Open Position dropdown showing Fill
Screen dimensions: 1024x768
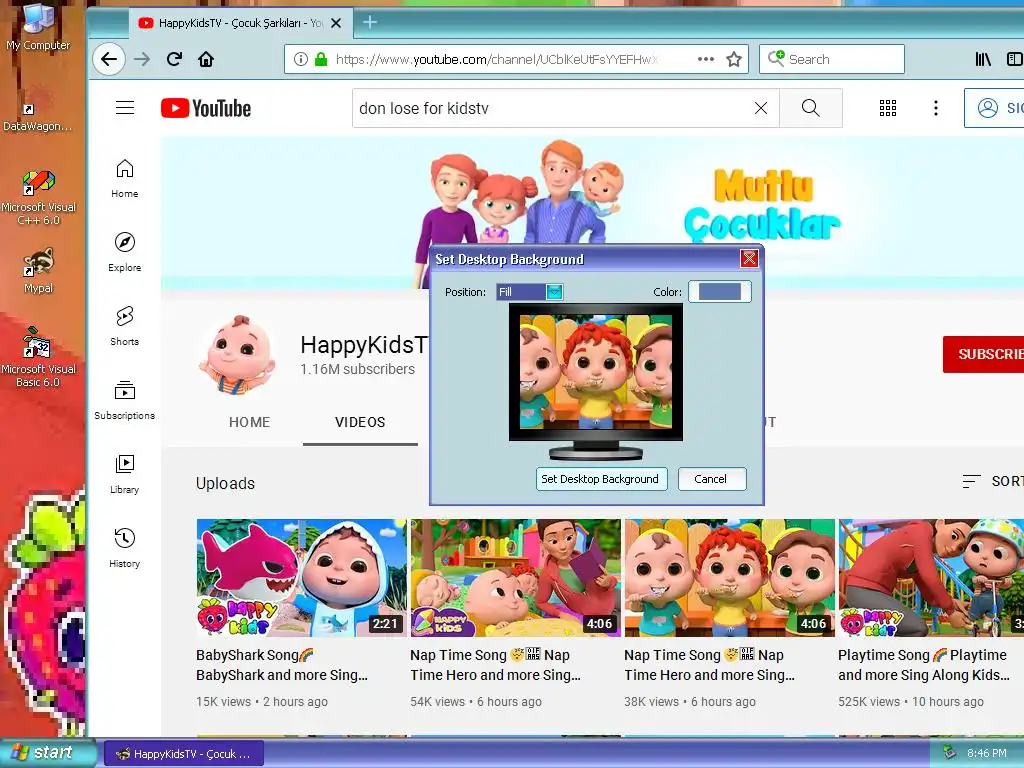pyautogui.click(x=529, y=292)
